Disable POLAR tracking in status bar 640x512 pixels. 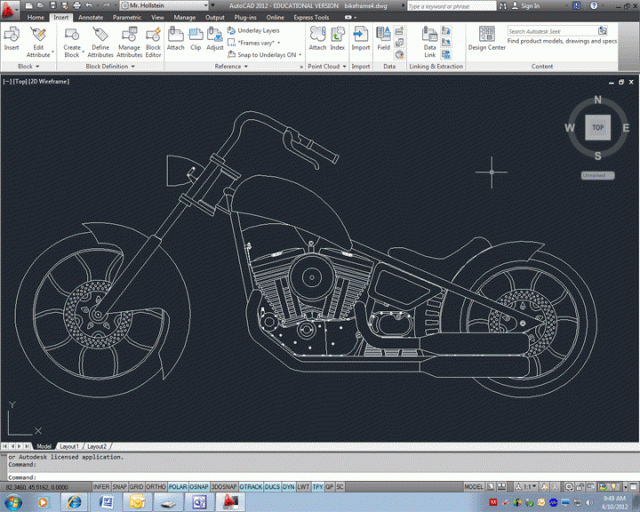pos(178,487)
